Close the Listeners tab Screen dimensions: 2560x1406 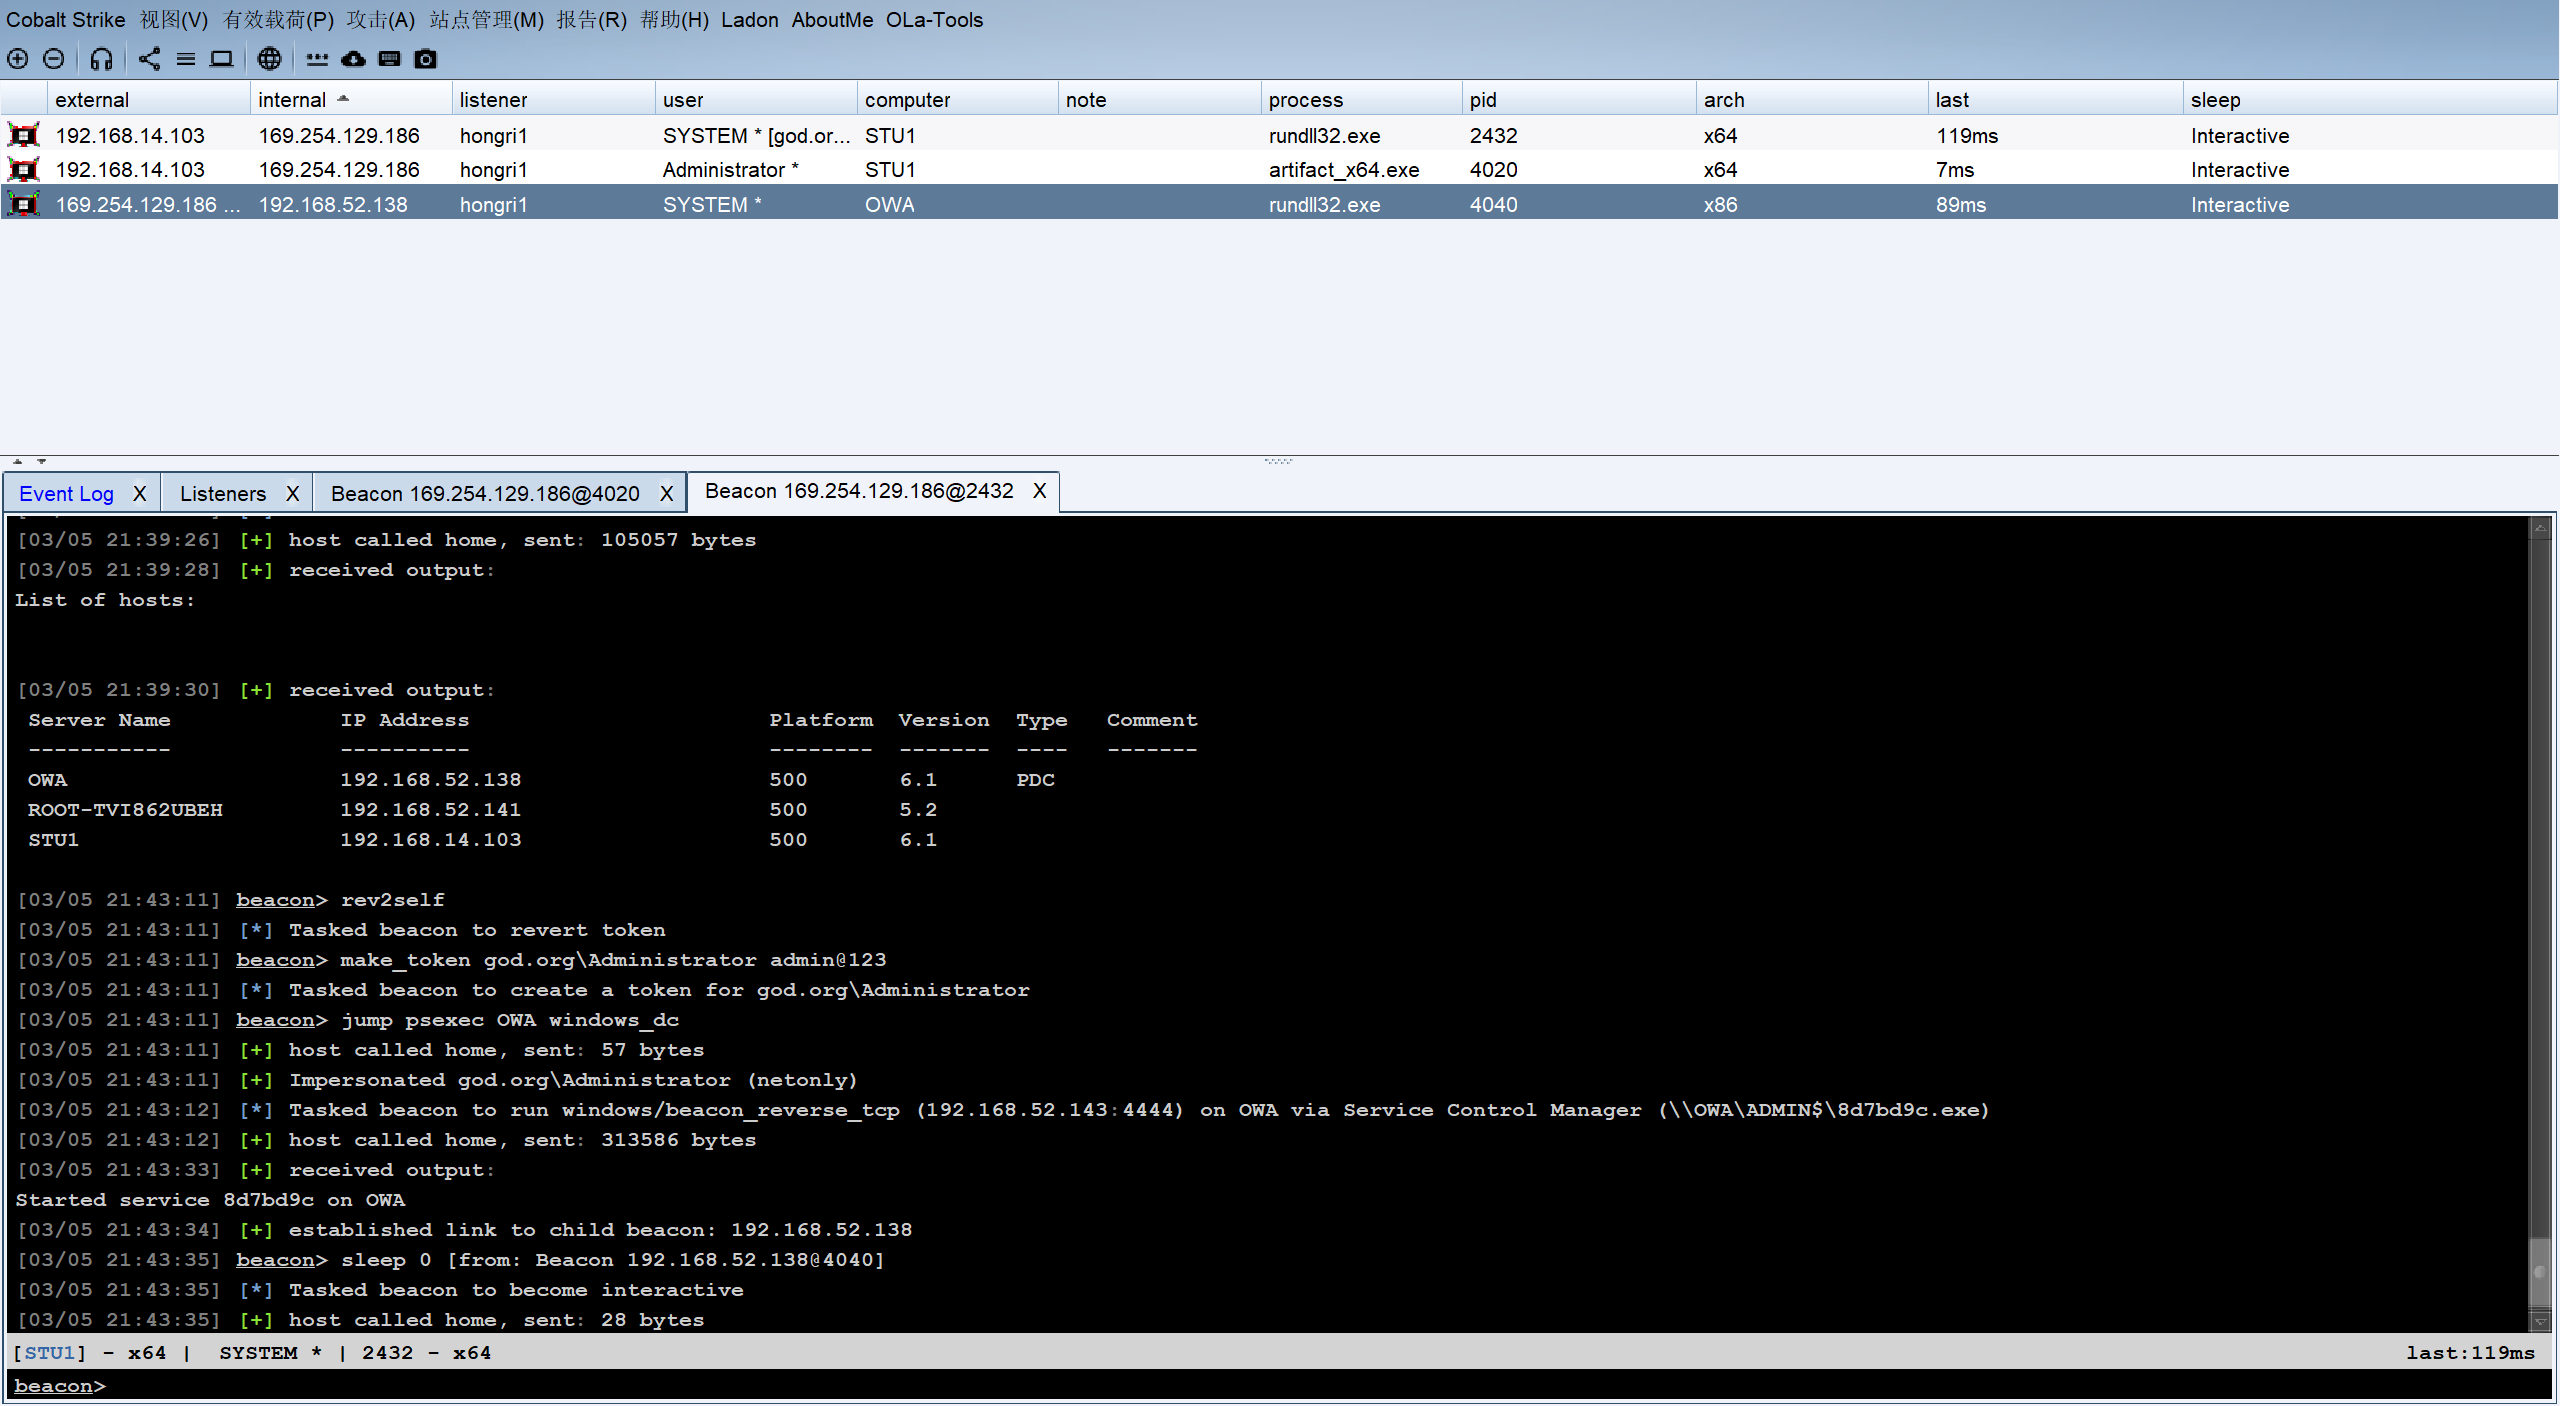pos(292,493)
